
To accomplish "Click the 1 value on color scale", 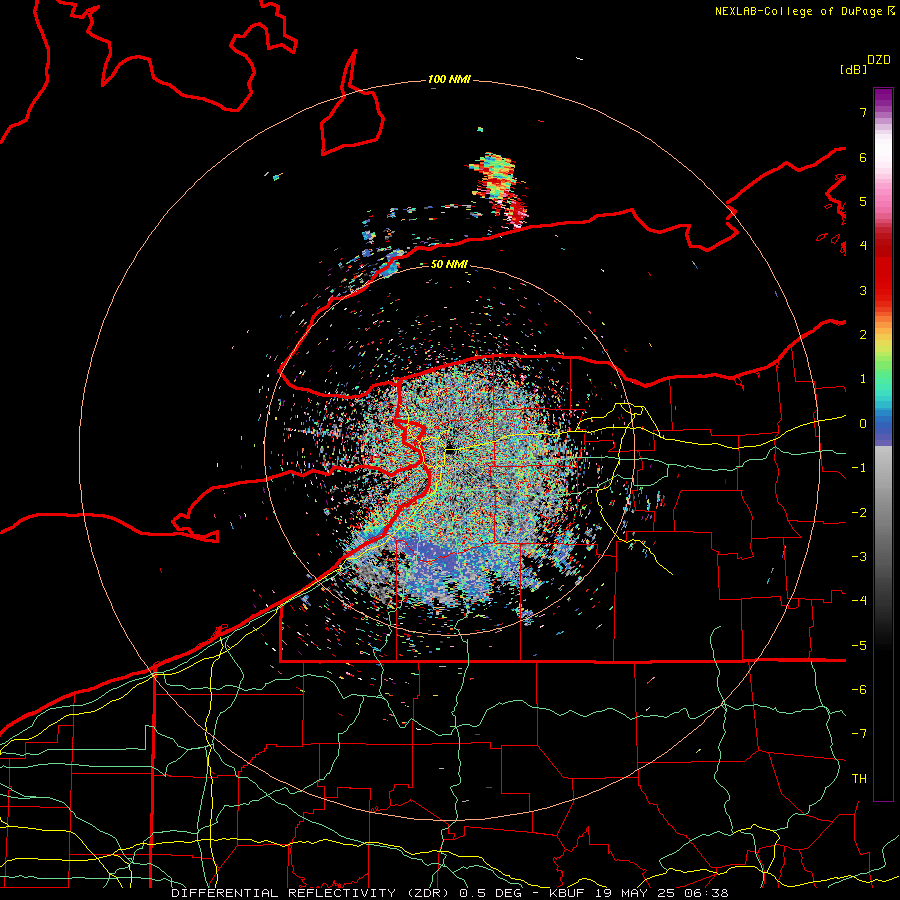I will click(x=863, y=379).
